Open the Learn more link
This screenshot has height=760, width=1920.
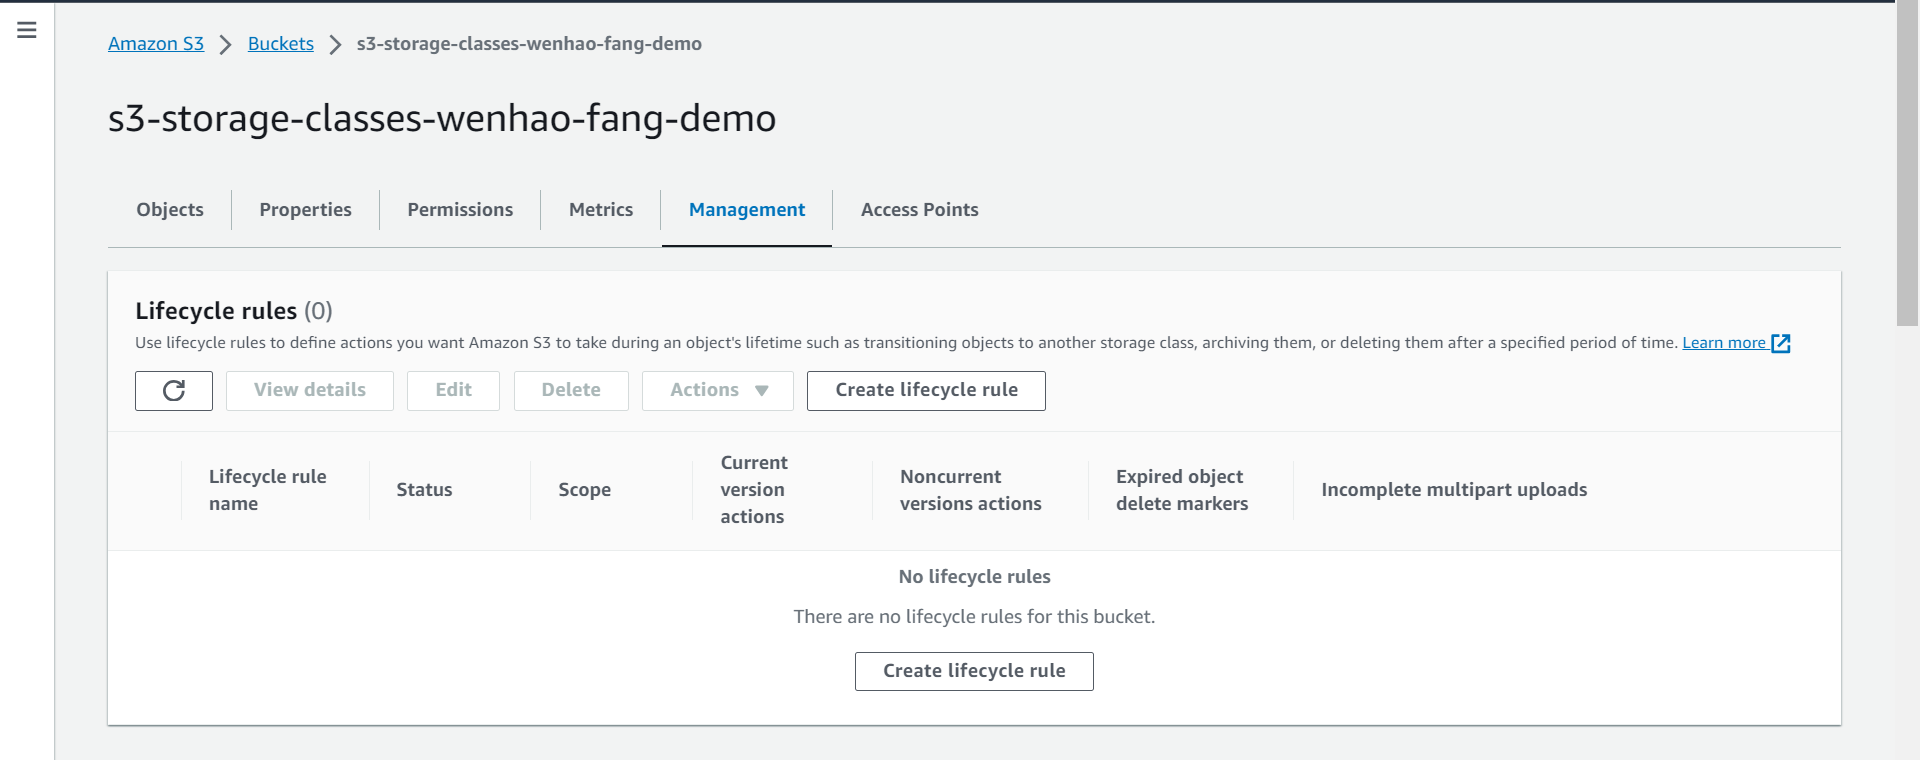(1724, 343)
